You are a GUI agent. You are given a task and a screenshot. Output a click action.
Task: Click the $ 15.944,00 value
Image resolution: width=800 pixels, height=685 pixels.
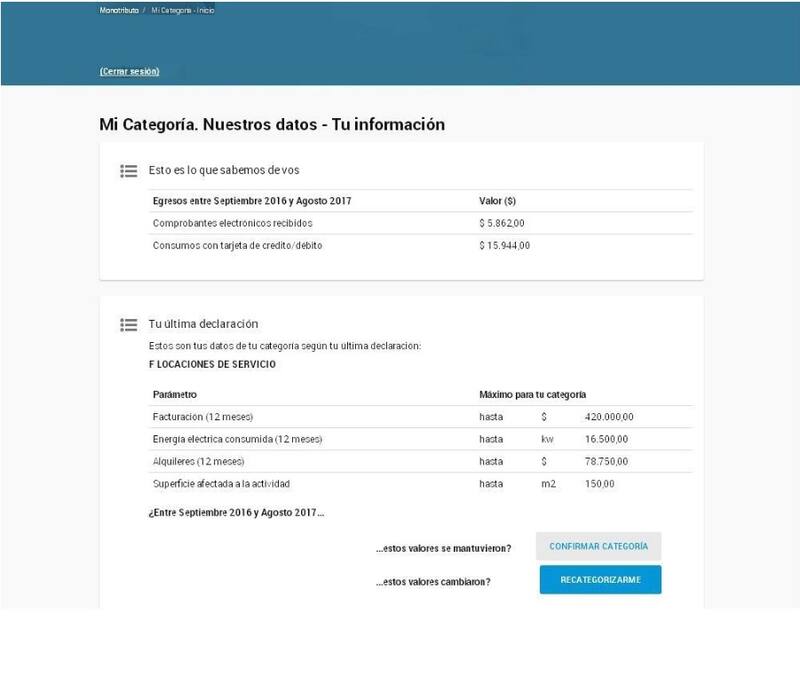504,246
